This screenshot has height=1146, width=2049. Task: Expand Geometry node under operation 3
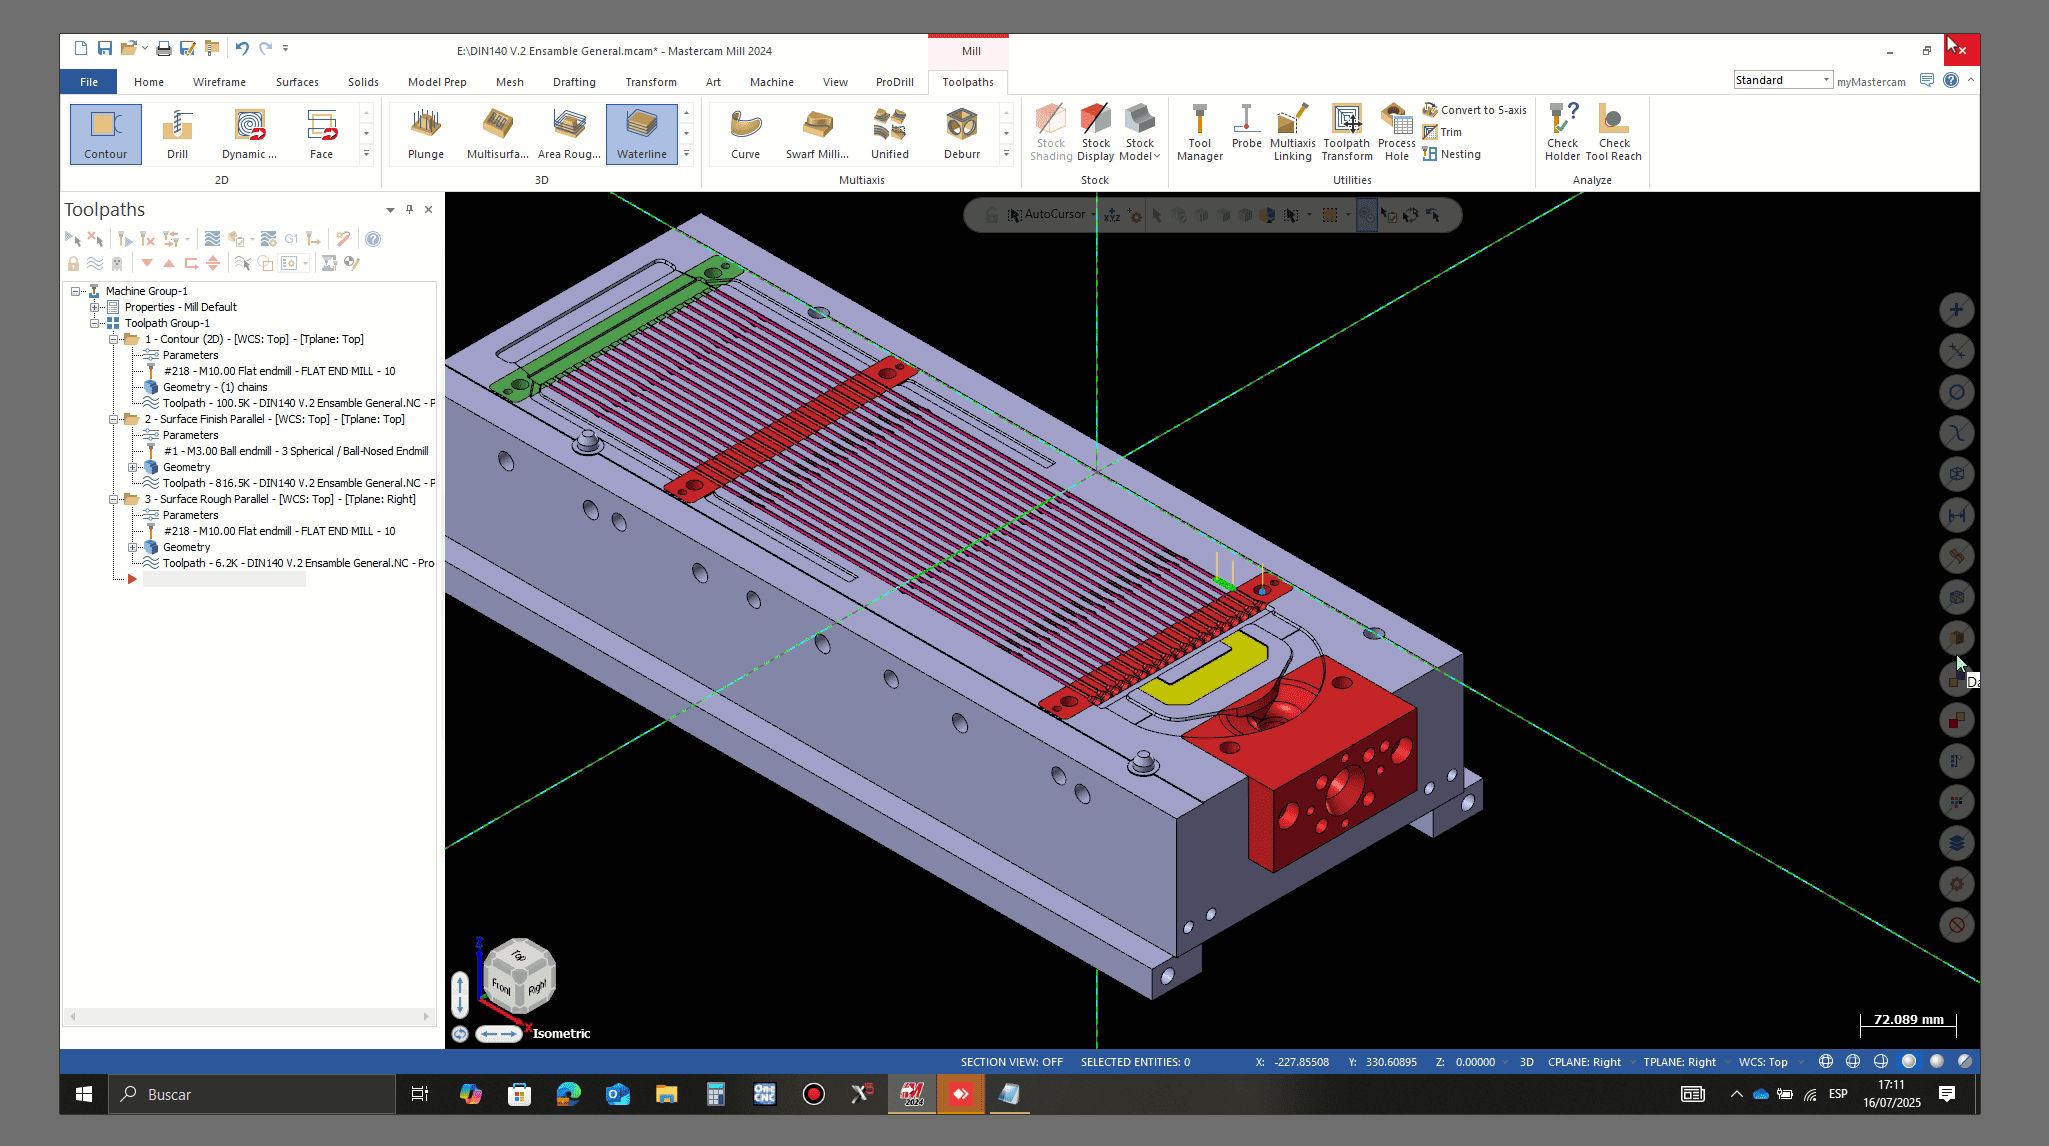tap(133, 547)
